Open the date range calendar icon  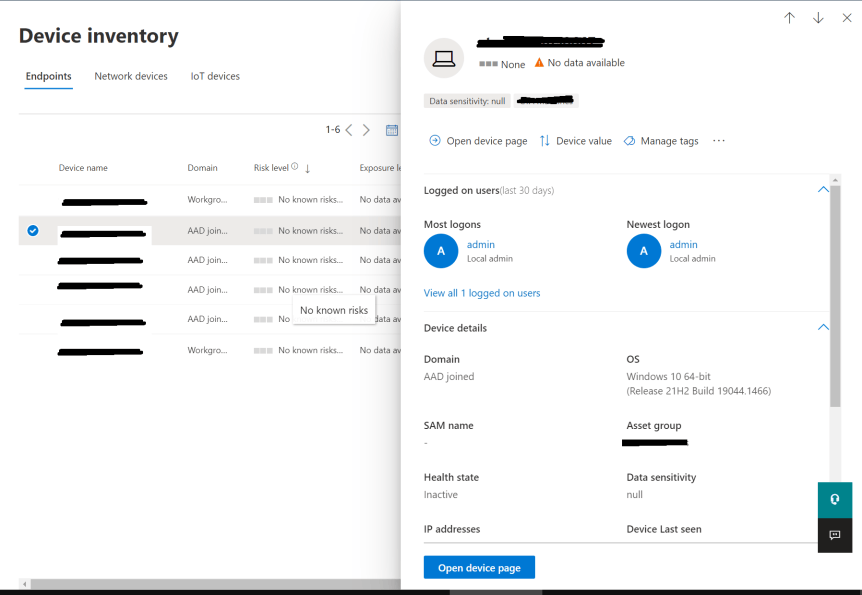(391, 130)
